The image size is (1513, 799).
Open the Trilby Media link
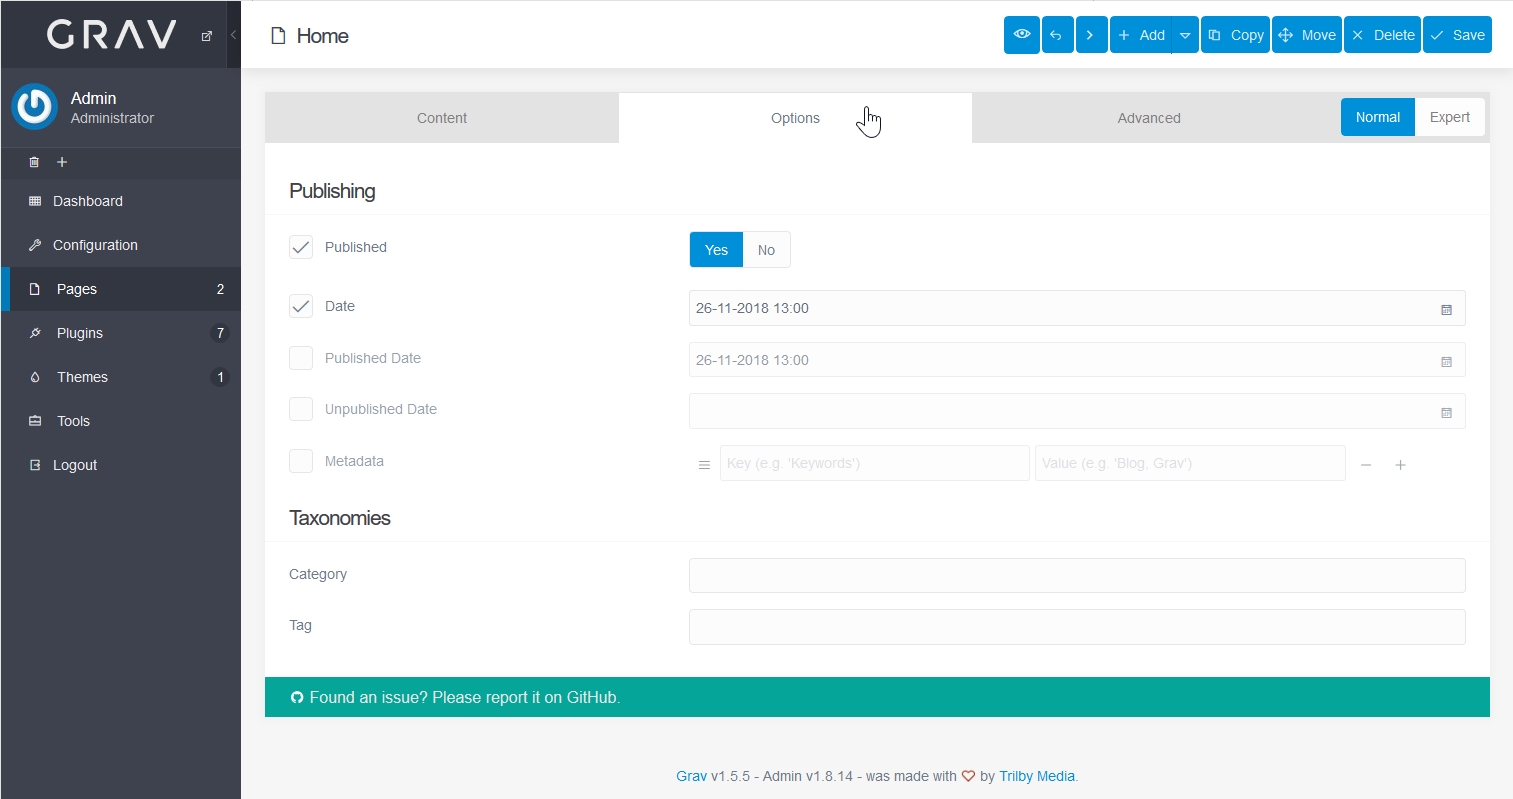1036,776
